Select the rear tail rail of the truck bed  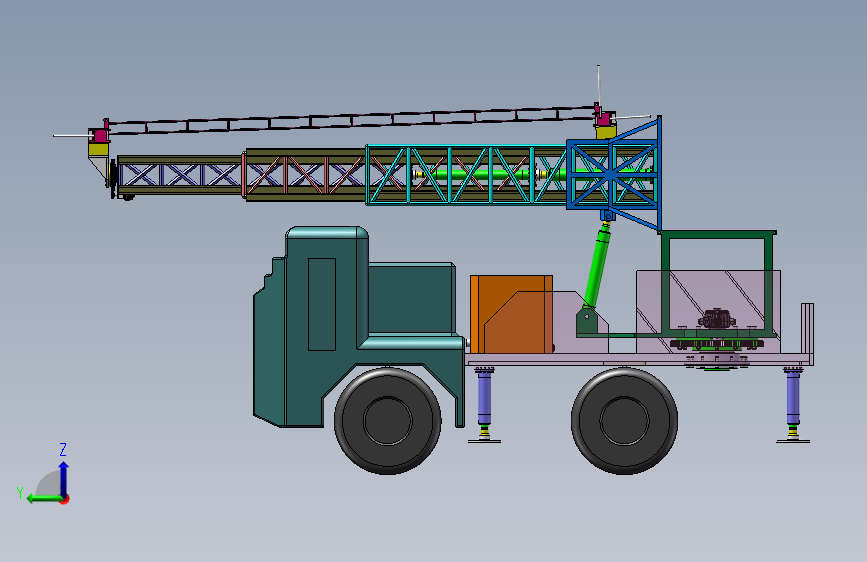tap(807, 334)
